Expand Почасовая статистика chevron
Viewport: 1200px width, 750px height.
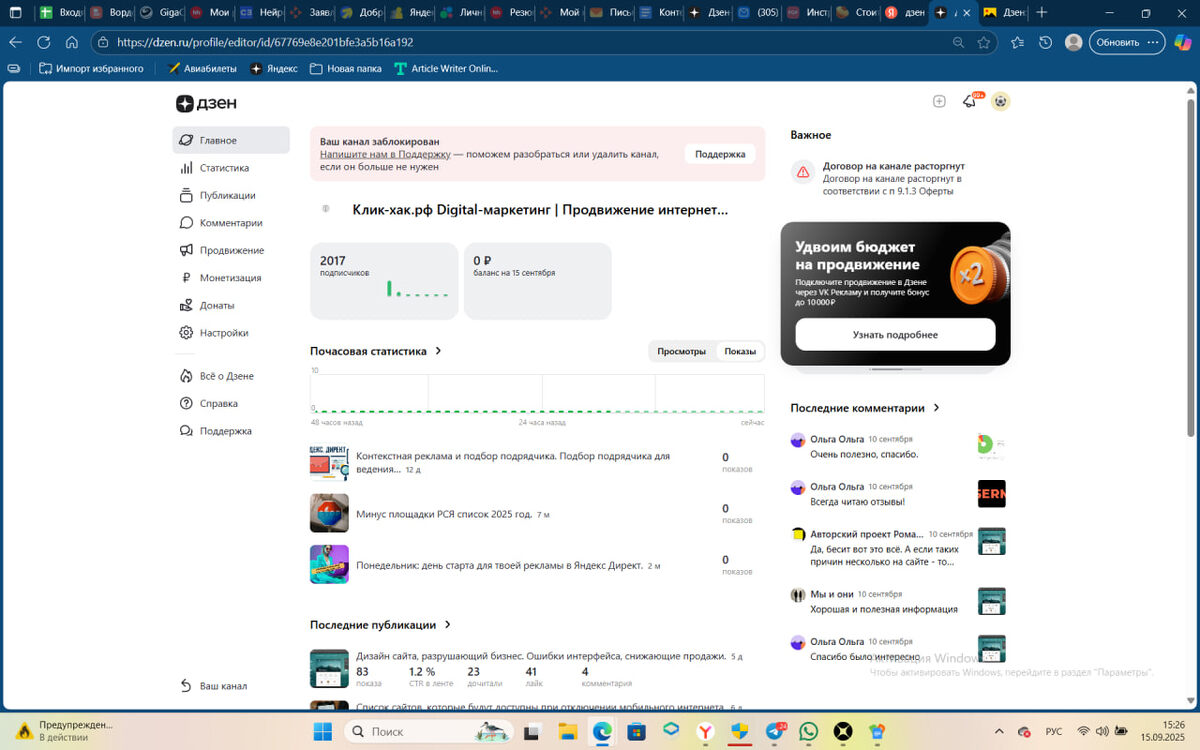pos(438,351)
